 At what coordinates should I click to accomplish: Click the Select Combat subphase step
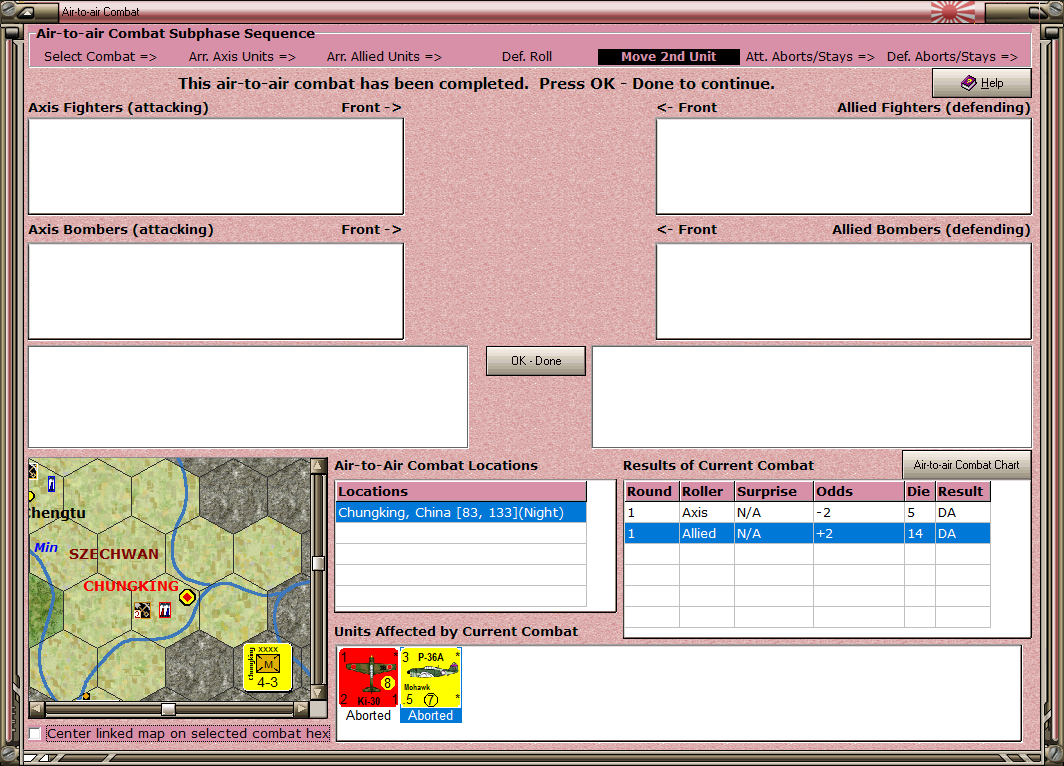click(x=100, y=57)
